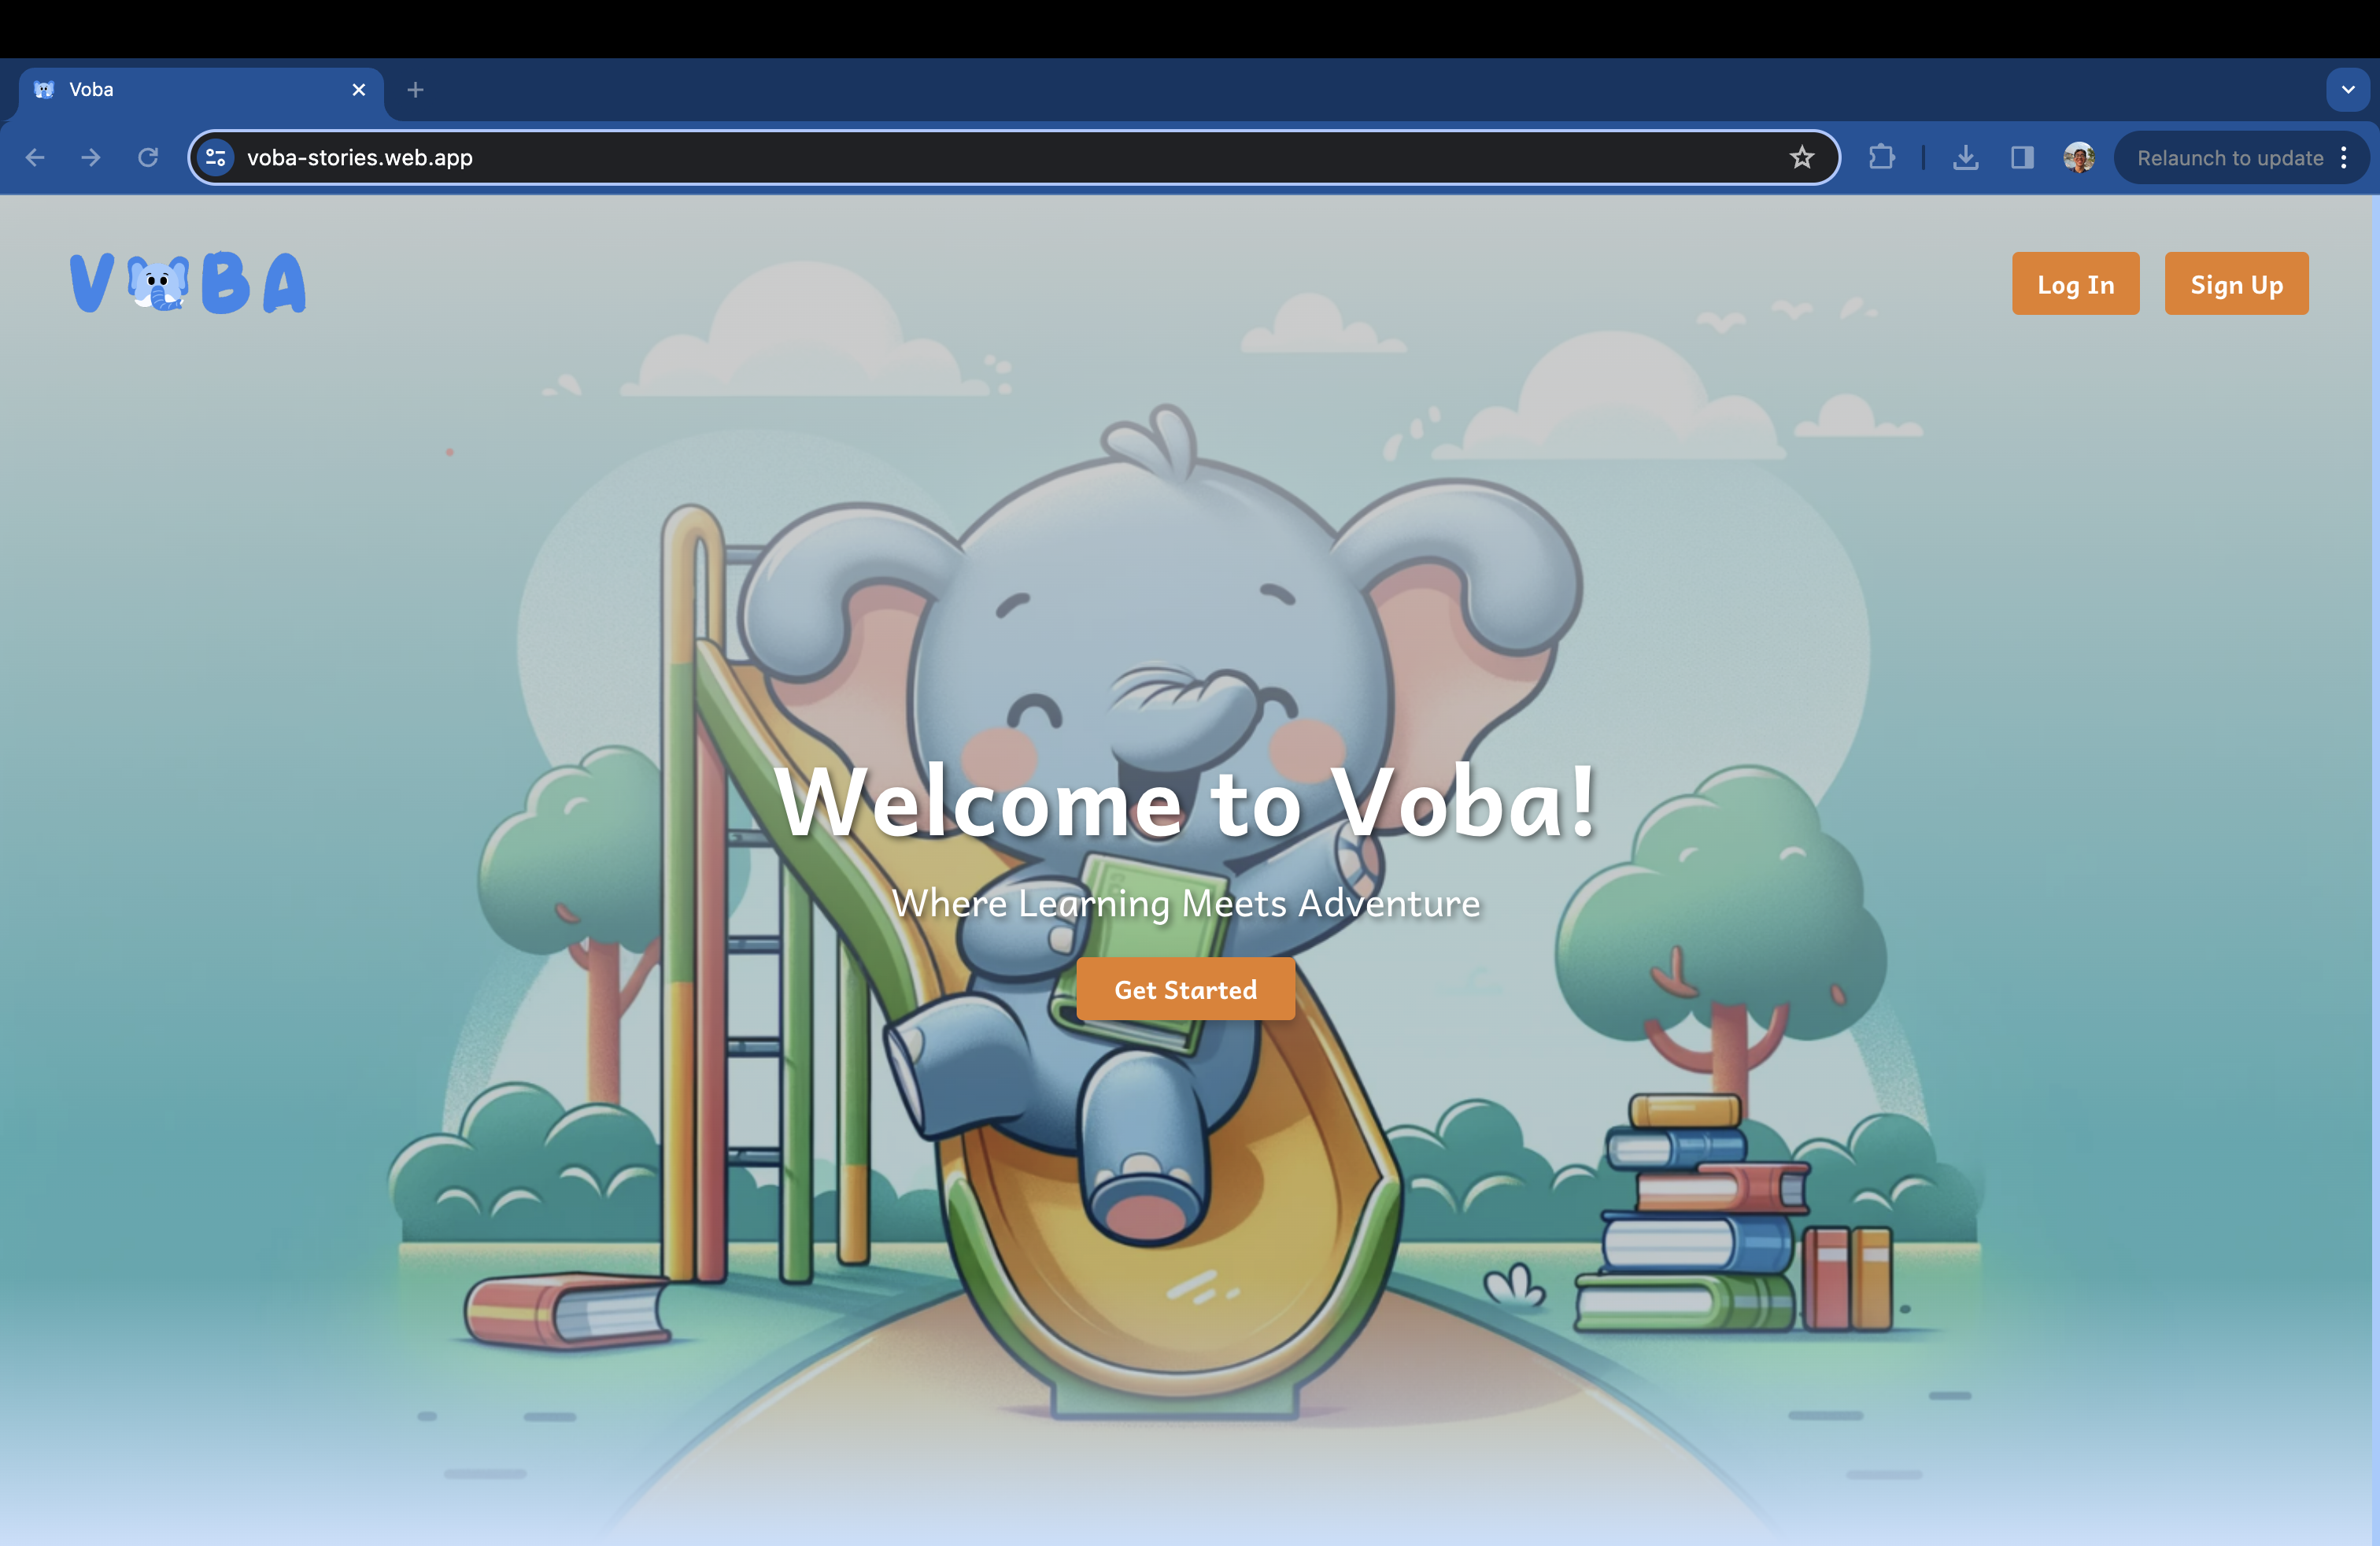Click the forward navigation arrow

[x=91, y=158]
